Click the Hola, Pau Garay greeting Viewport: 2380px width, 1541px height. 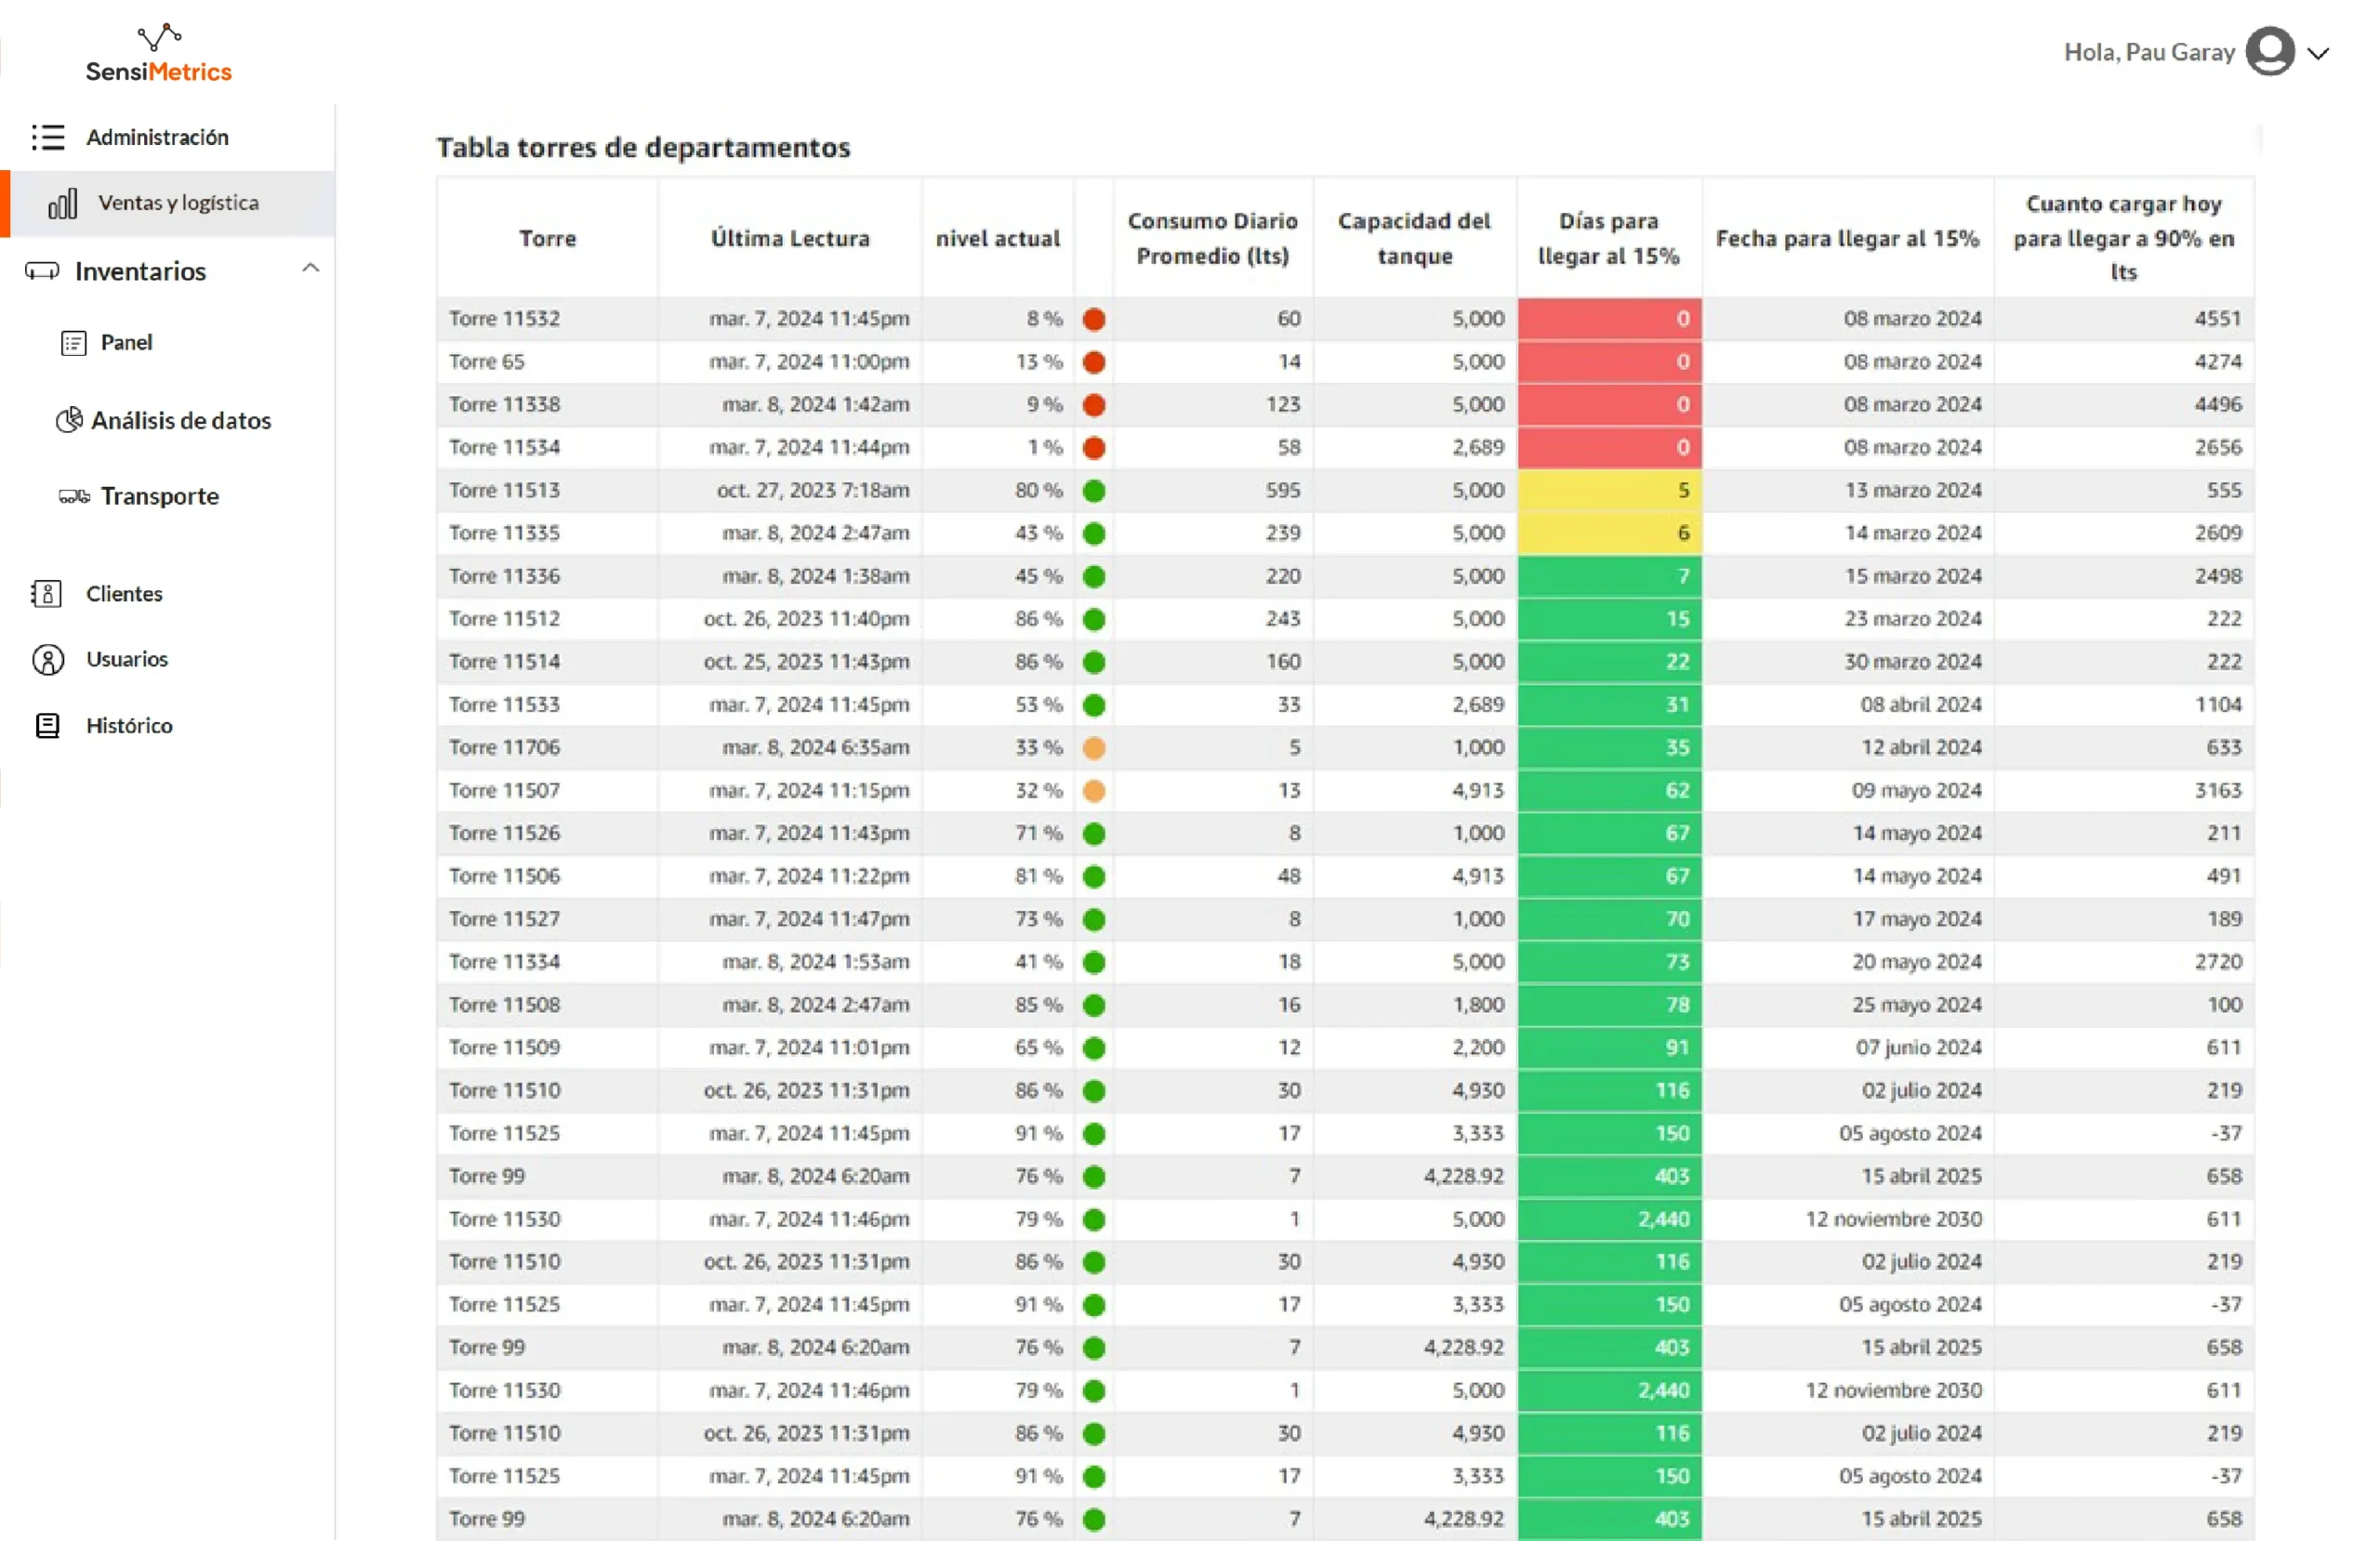2149,52
